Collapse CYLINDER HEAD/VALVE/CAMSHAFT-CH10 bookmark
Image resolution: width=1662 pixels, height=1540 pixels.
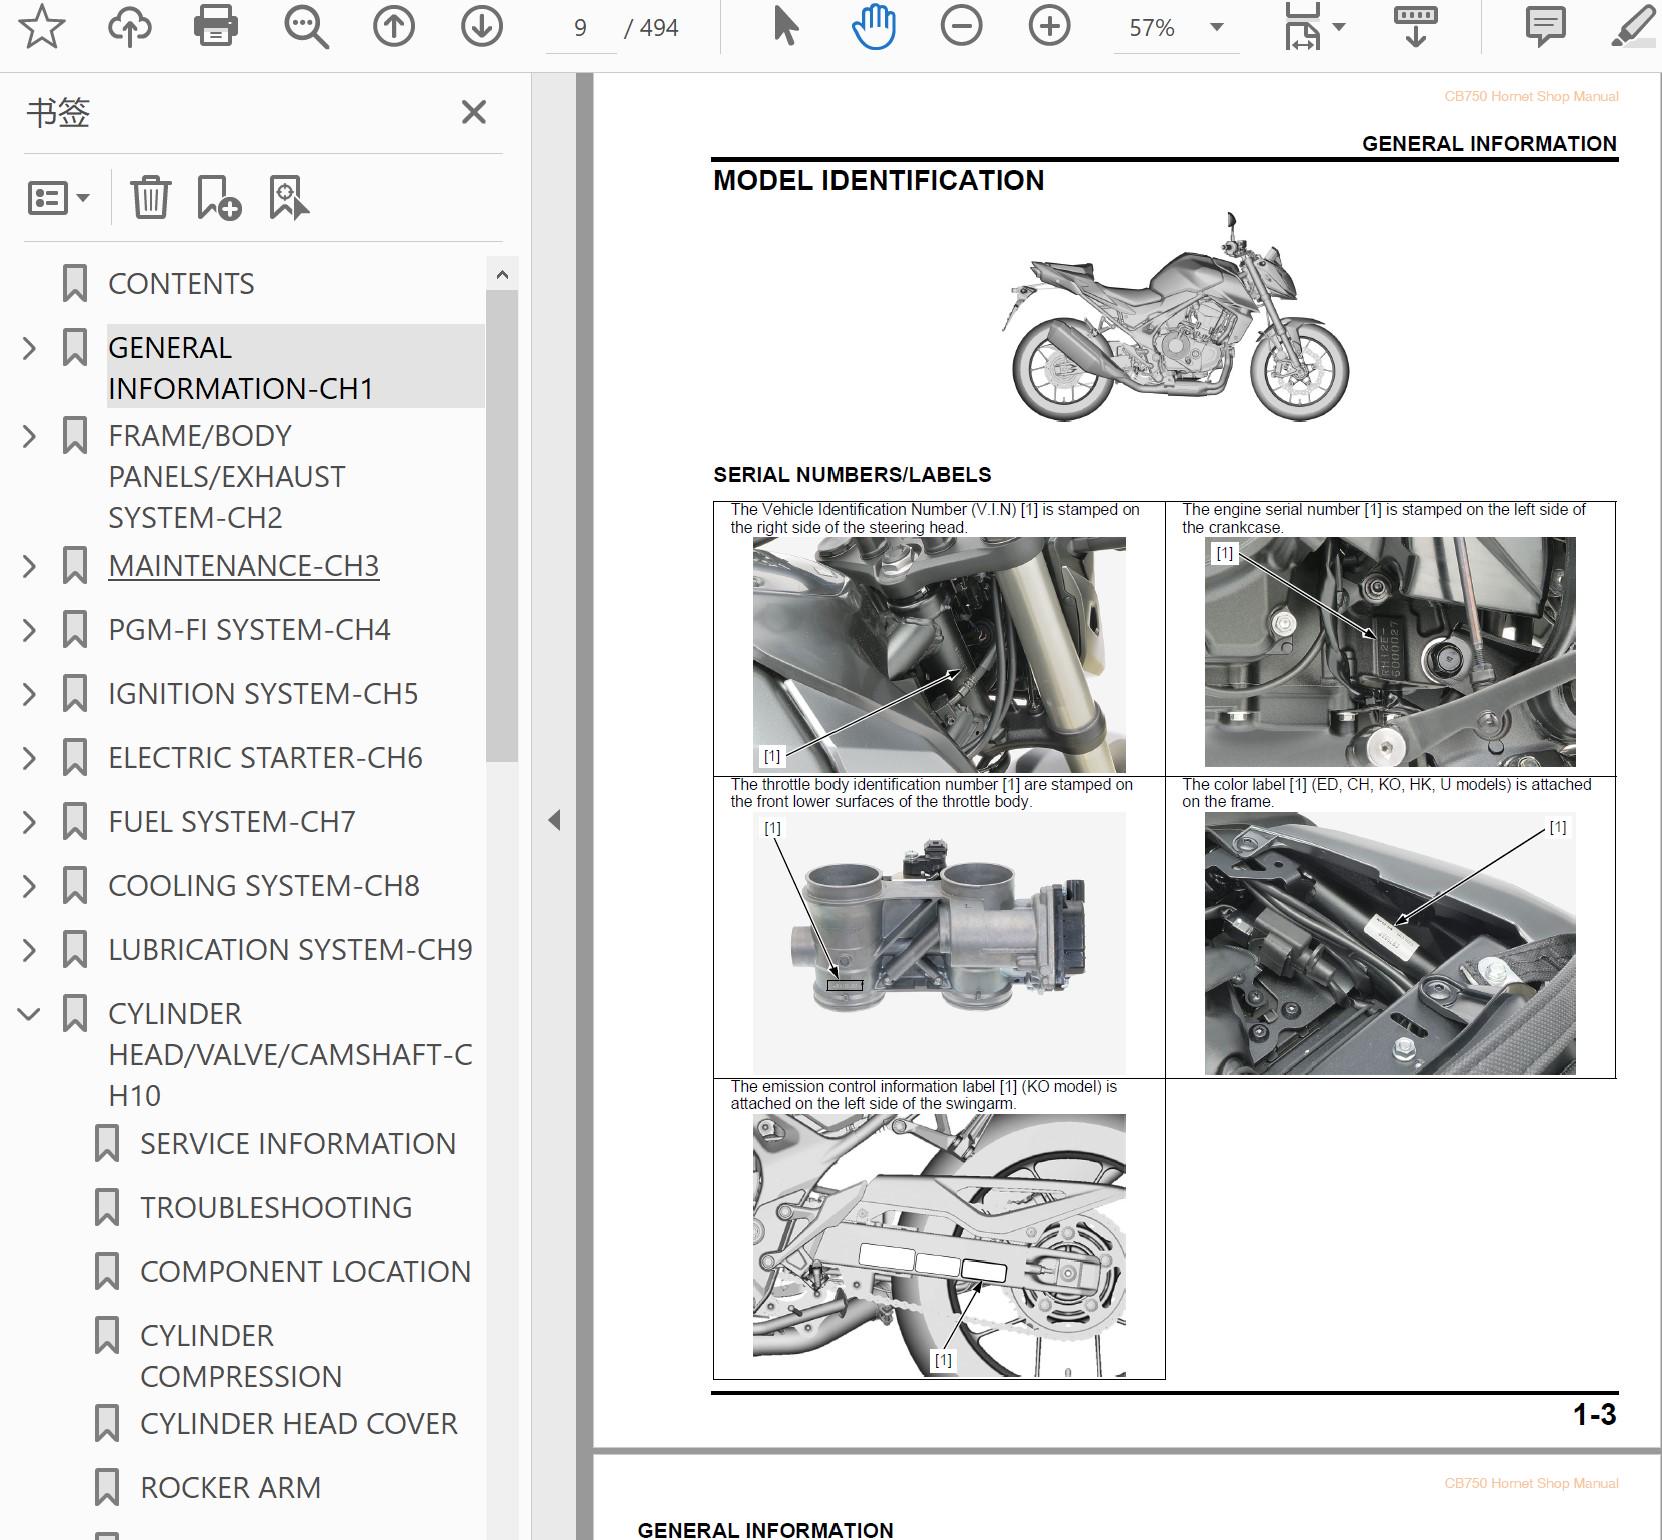click(30, 1014)
